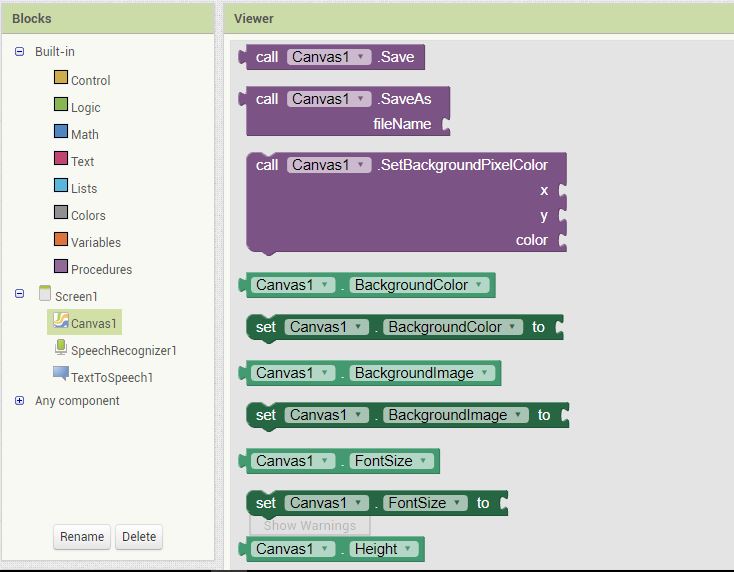Select Text in Built-in blocks

82,161
